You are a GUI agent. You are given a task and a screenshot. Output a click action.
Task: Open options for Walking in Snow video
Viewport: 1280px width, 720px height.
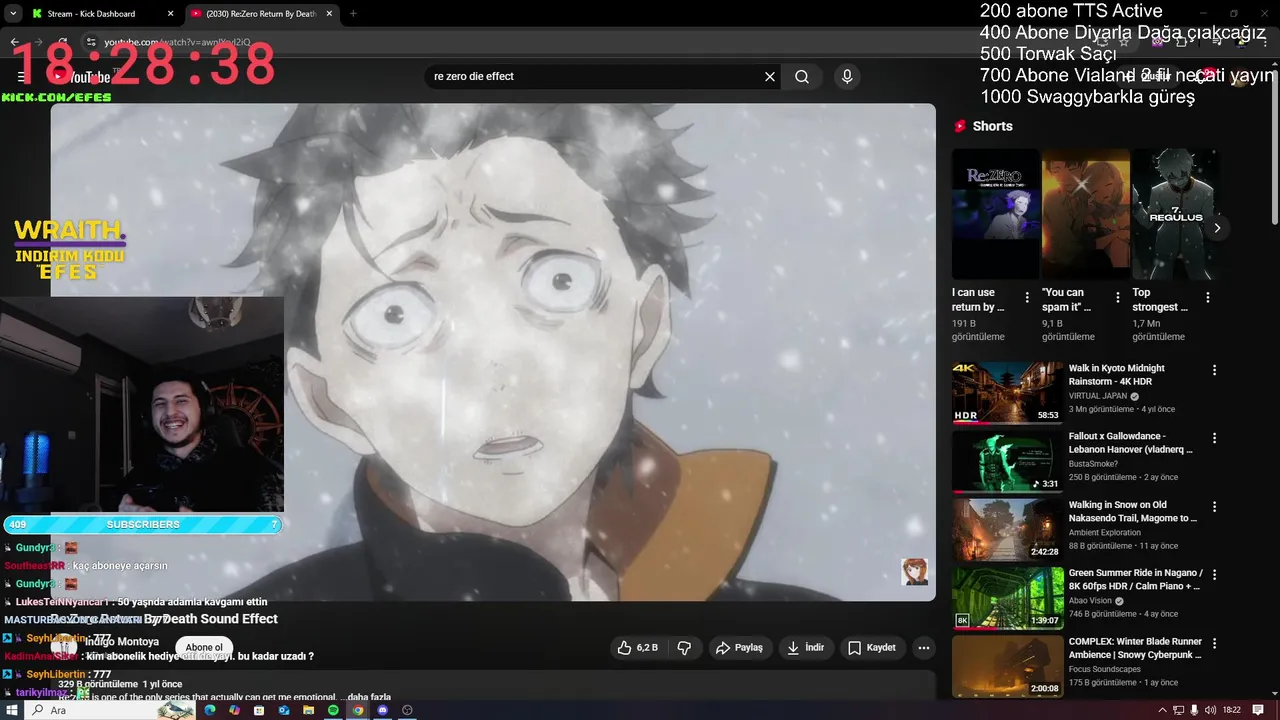(1215, 507)
